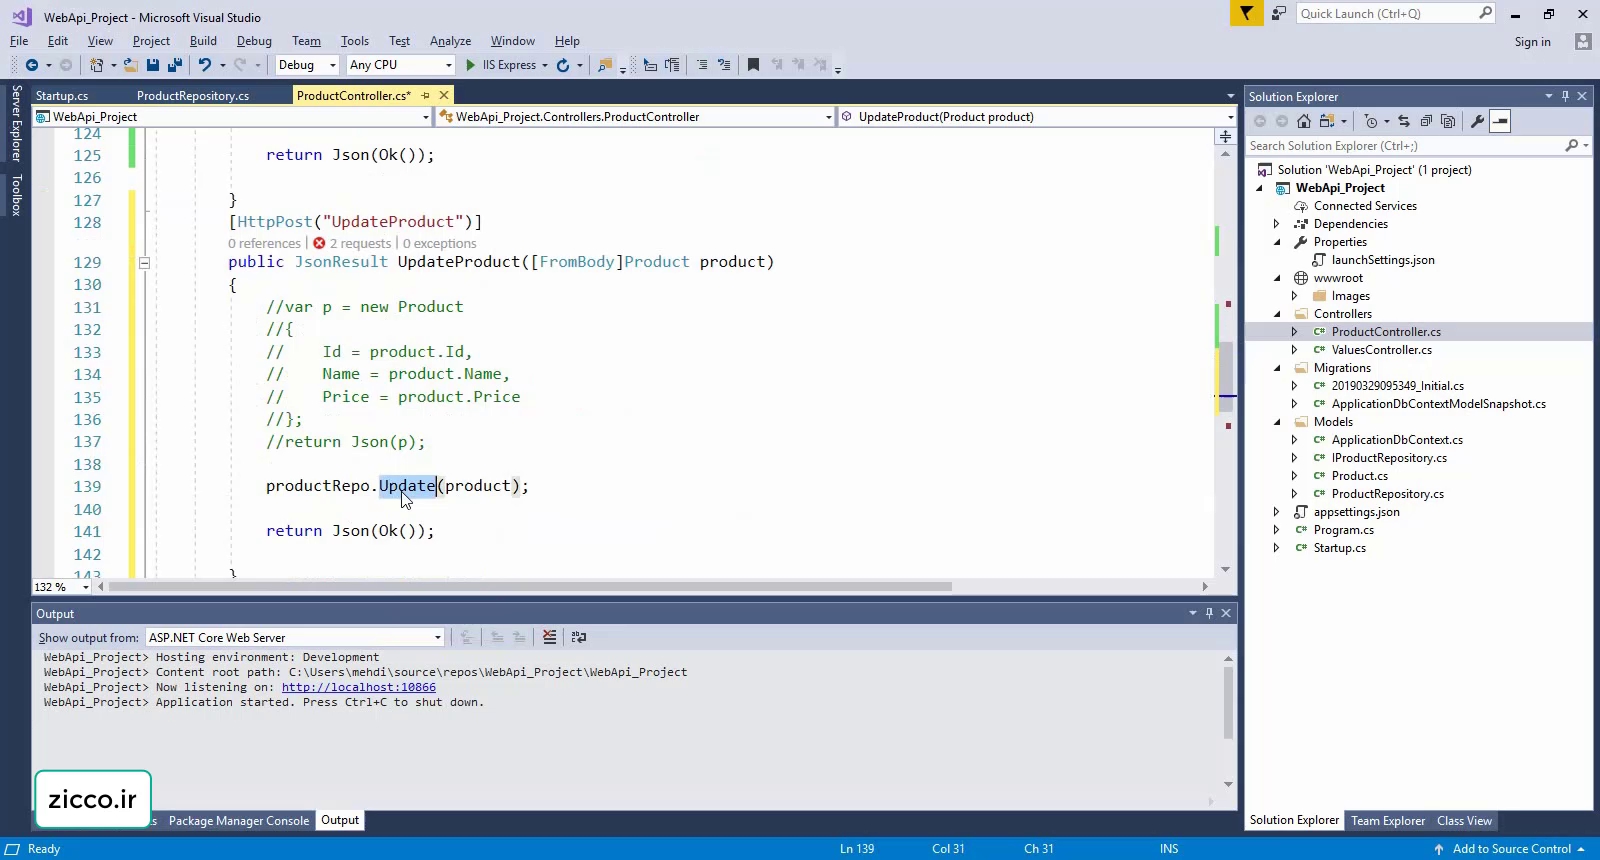
Task: Open the localhost:10866 link in Output
Action: point(358,687)
